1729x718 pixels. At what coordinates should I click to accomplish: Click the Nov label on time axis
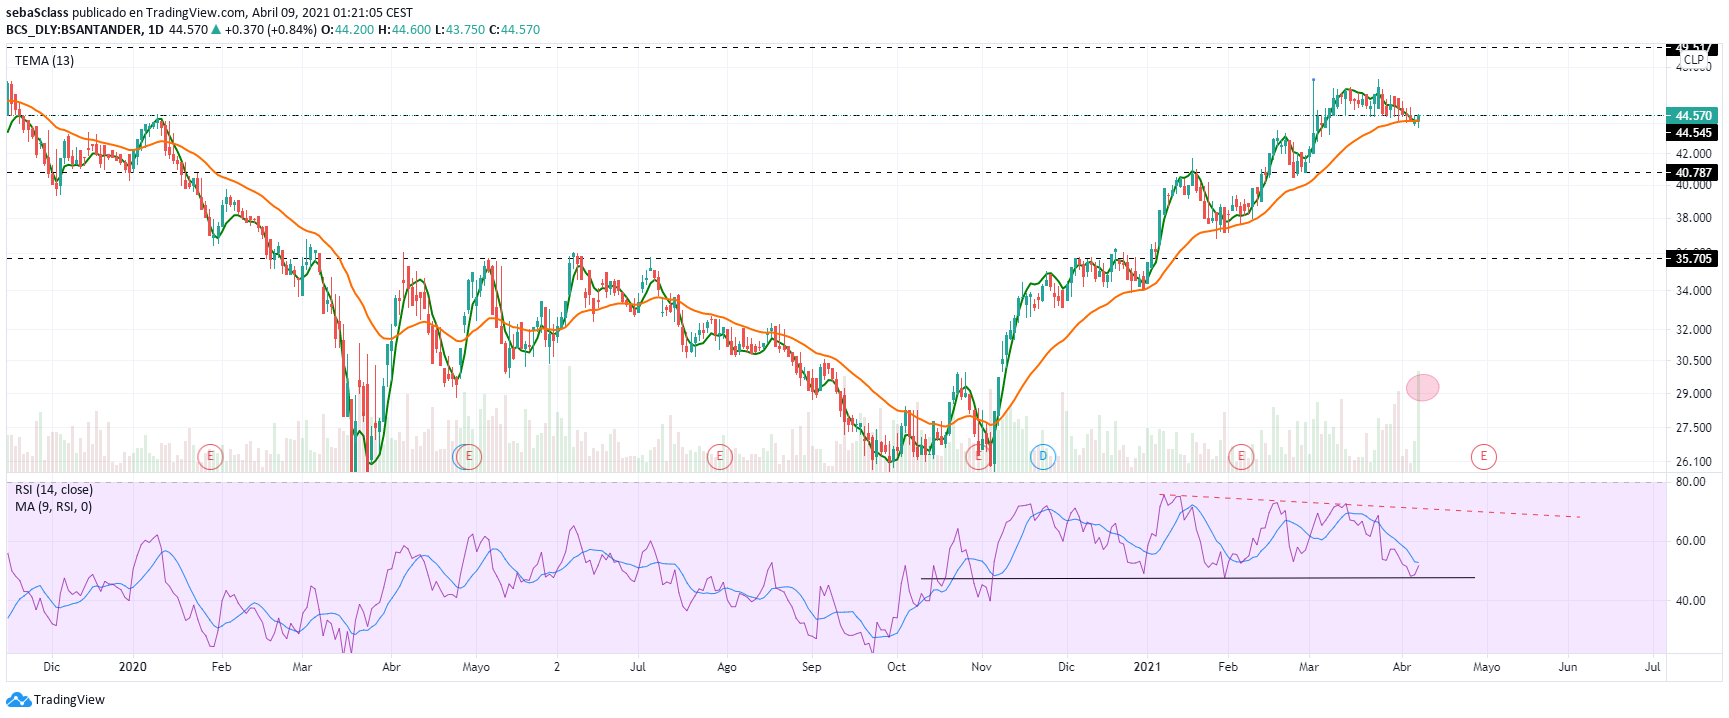pyautogui.click(x=982, y=667)
